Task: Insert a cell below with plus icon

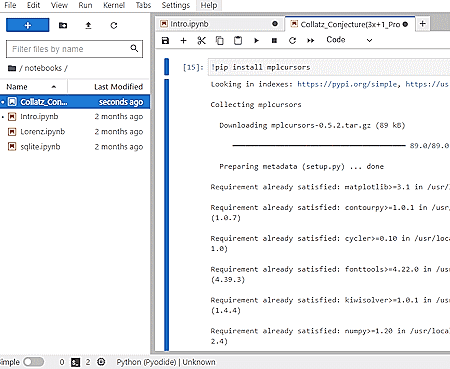Action: coord(183,41)
